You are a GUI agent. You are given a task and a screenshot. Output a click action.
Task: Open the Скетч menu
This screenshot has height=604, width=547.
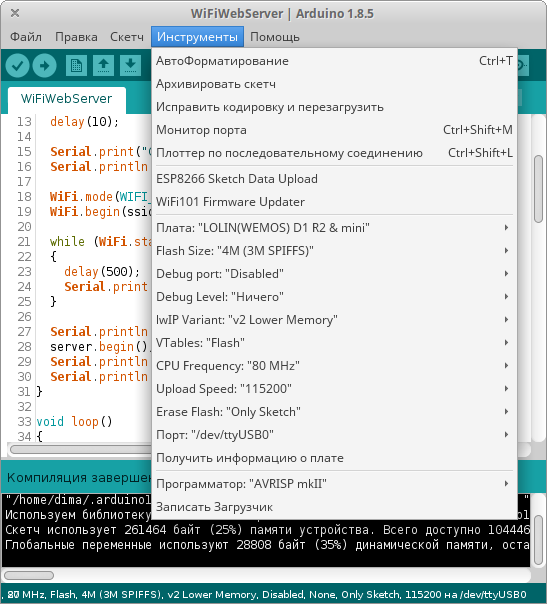click(127, 37)
